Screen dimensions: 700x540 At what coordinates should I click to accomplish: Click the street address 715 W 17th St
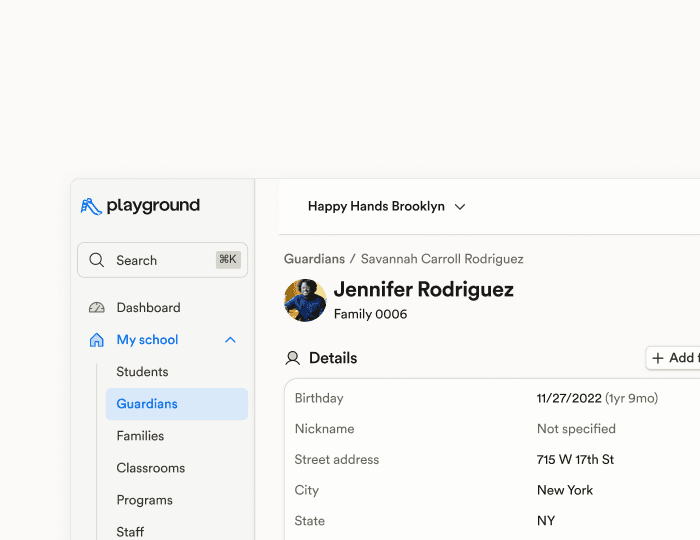[x=575, y=460]
